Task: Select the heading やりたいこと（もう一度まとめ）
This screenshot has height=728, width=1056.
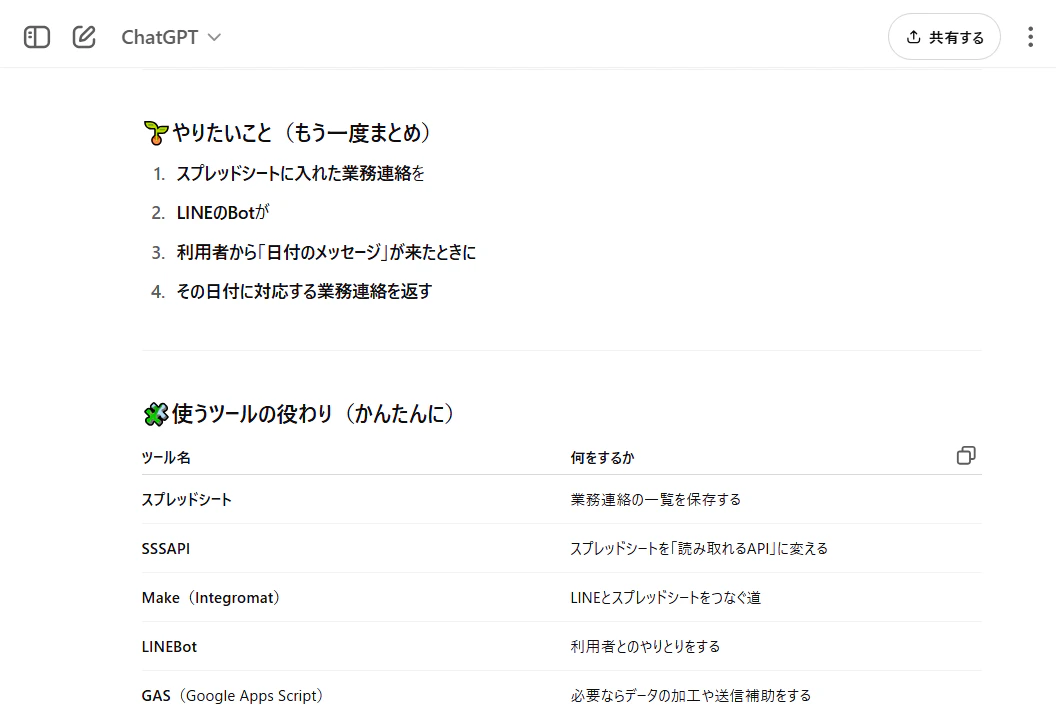Action: pyautogui.click(x=301, y=133)
